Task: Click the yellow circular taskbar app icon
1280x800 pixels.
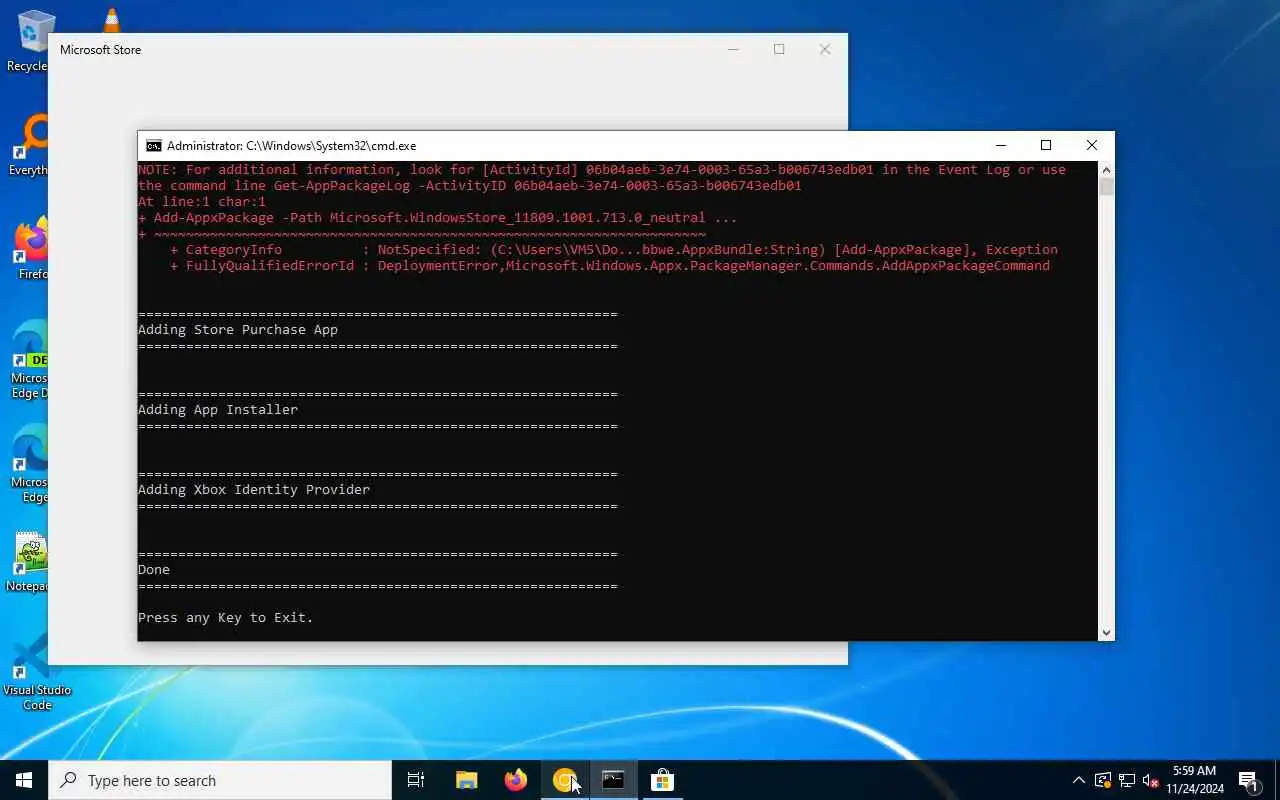Action: [564, 780]
